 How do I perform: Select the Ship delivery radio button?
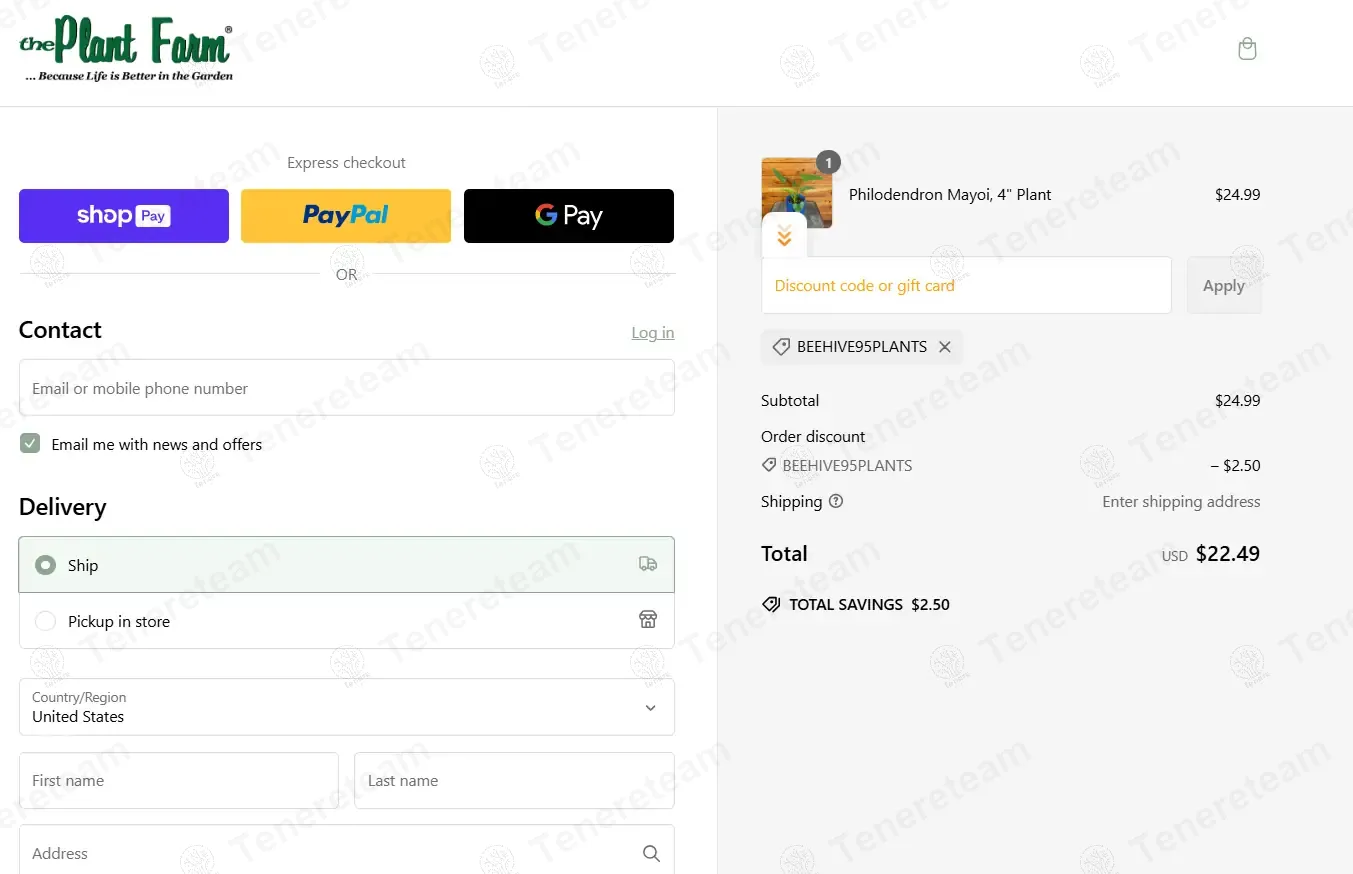click(x=45, y=565)
